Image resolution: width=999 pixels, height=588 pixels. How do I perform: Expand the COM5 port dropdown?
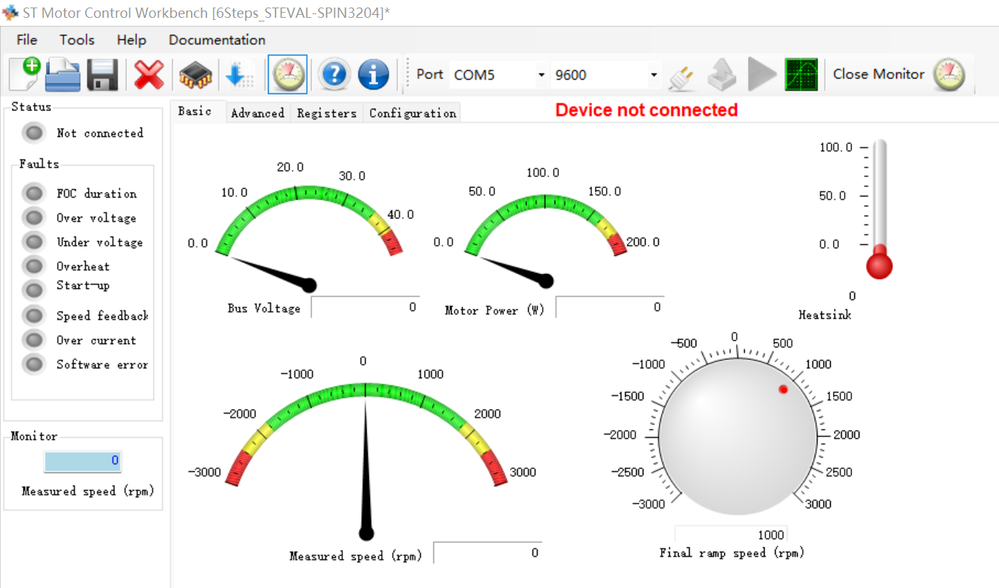tap(541, 75)
